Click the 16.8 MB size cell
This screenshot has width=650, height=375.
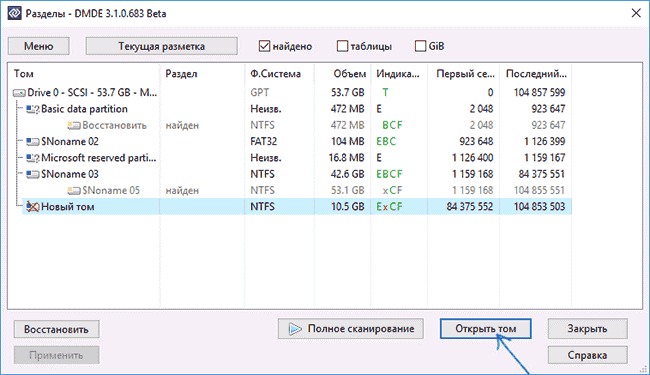(x=347, y=158)
